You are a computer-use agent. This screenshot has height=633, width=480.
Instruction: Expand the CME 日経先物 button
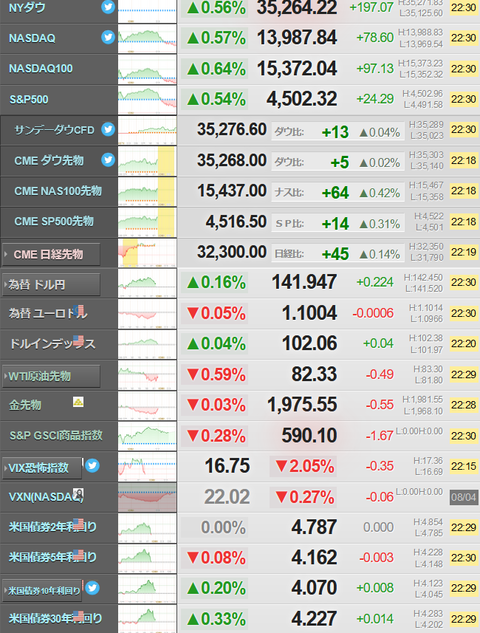coord(51,254)
